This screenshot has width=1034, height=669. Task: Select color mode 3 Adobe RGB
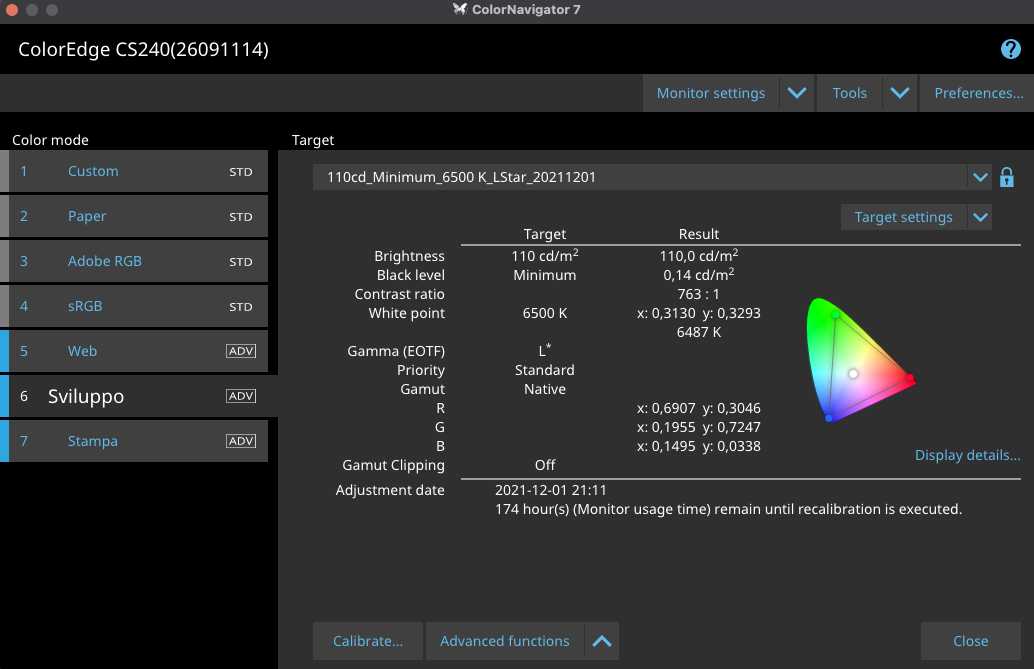pos(134,261)
